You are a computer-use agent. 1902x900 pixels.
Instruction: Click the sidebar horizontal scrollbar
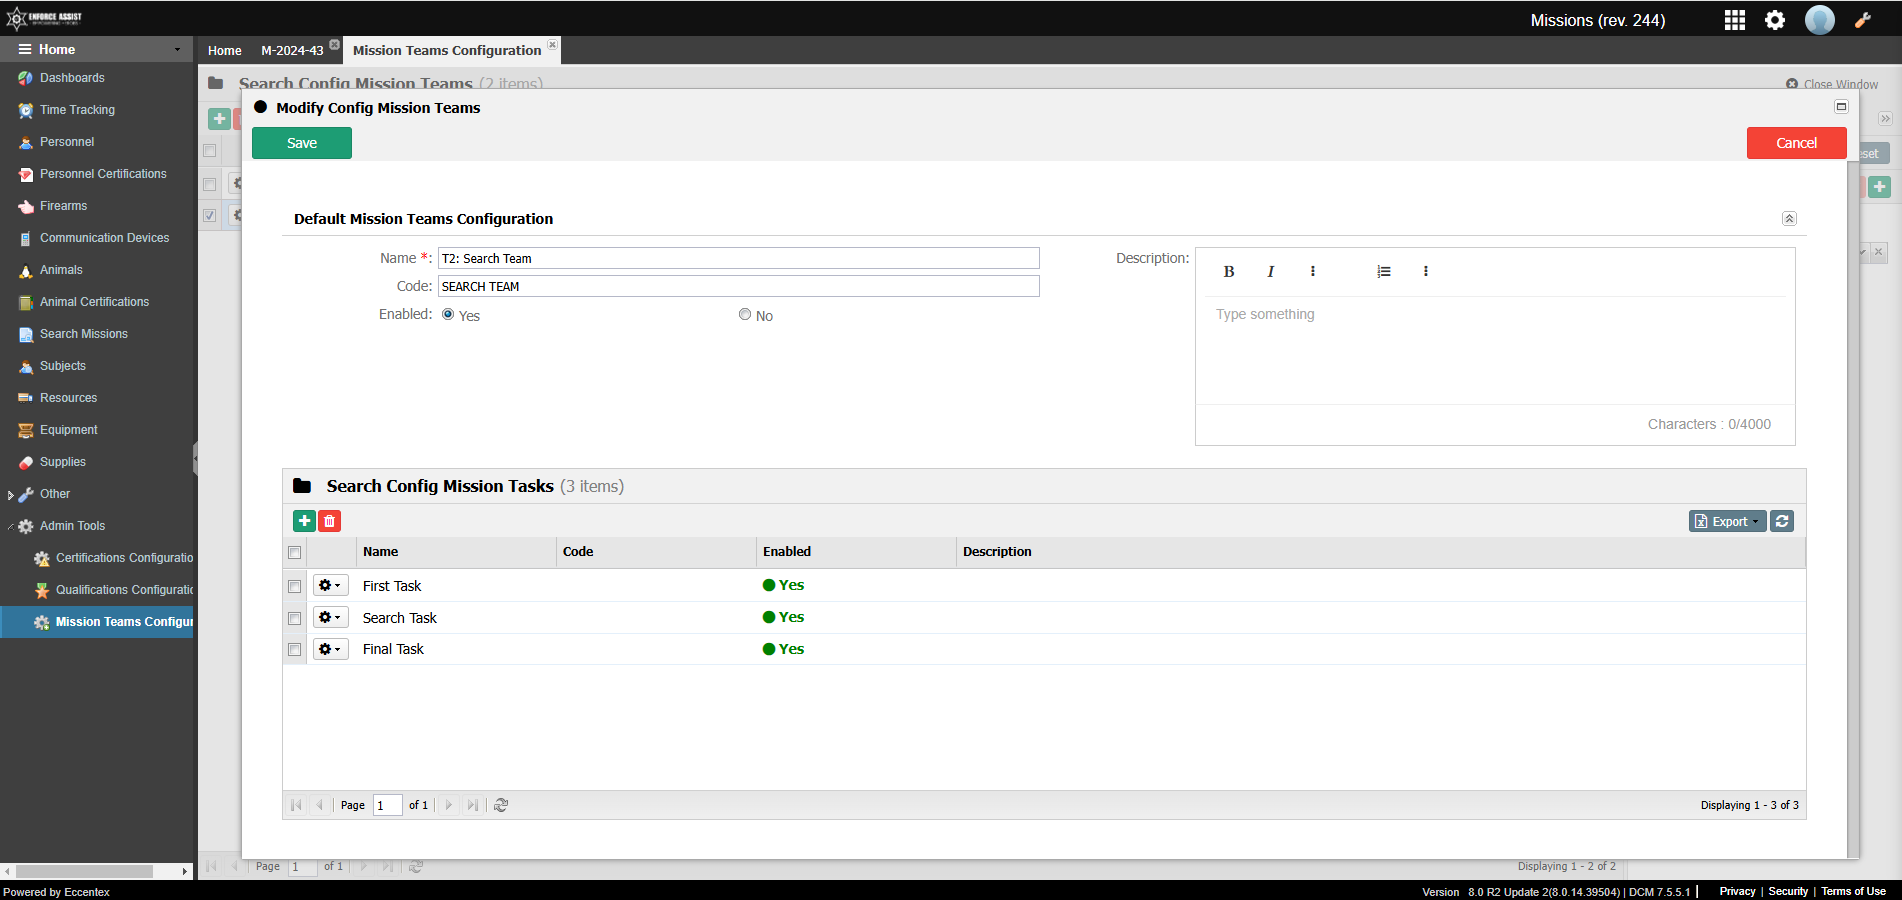point(85,871)
